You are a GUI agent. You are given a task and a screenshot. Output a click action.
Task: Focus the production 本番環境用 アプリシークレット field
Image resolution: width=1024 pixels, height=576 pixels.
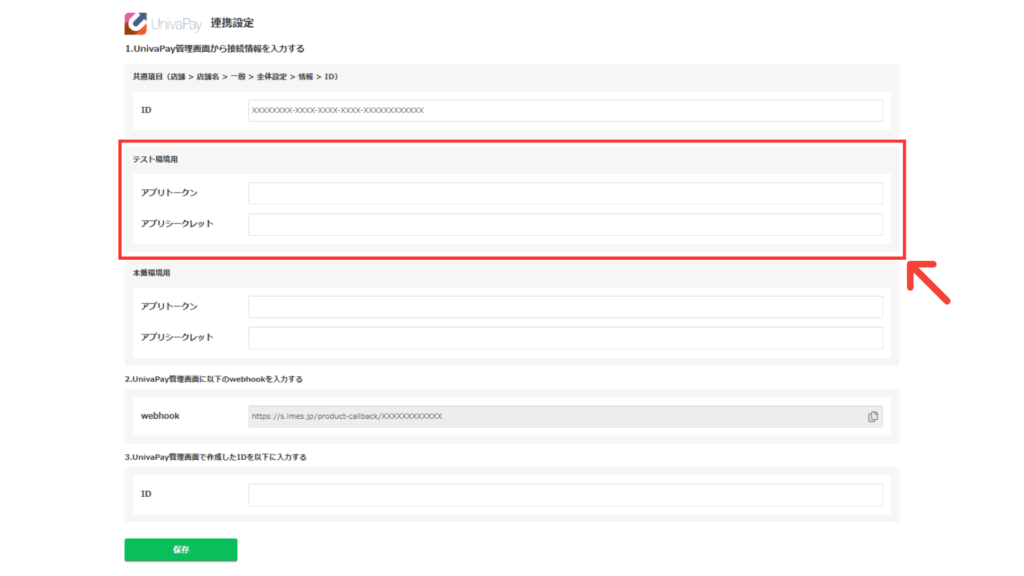(566, 338)
